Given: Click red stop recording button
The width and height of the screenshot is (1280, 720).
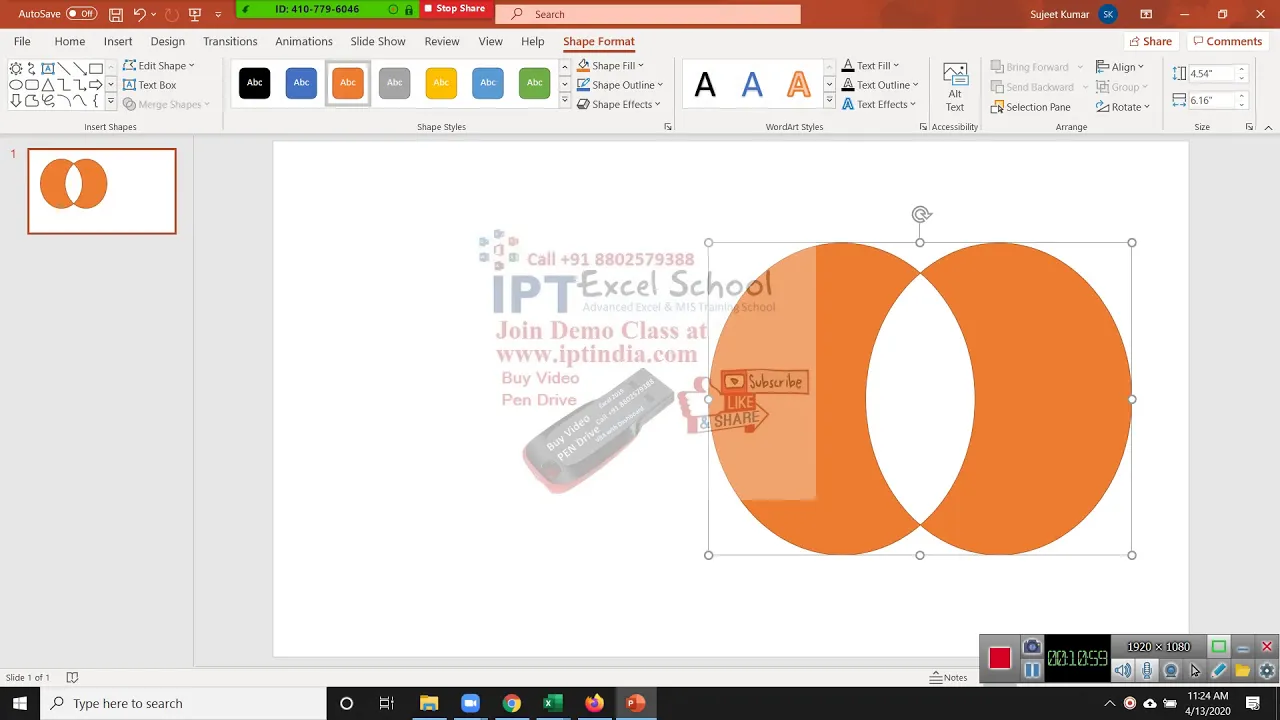Looking at the screenshot, I should (1000, 658).
